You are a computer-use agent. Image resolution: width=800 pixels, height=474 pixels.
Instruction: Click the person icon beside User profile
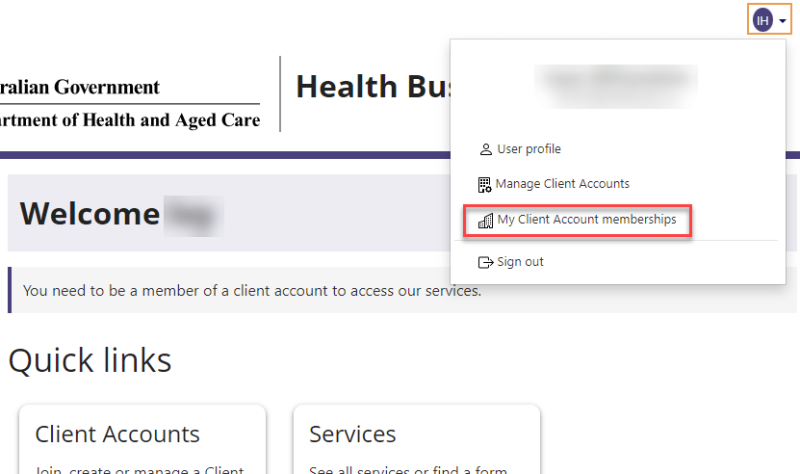coord(486,150)
